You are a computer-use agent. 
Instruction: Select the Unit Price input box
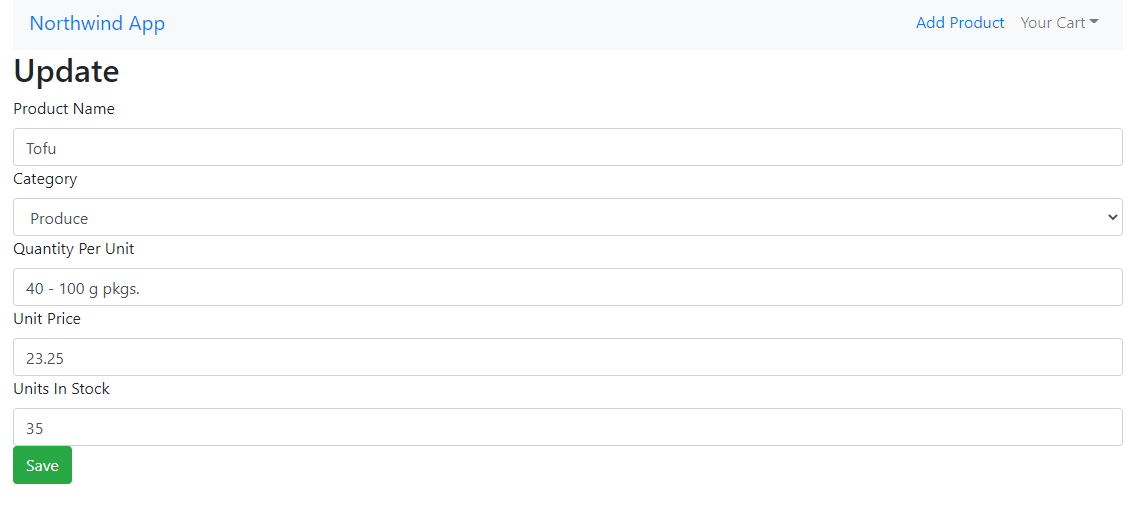(x=568, y=357)
